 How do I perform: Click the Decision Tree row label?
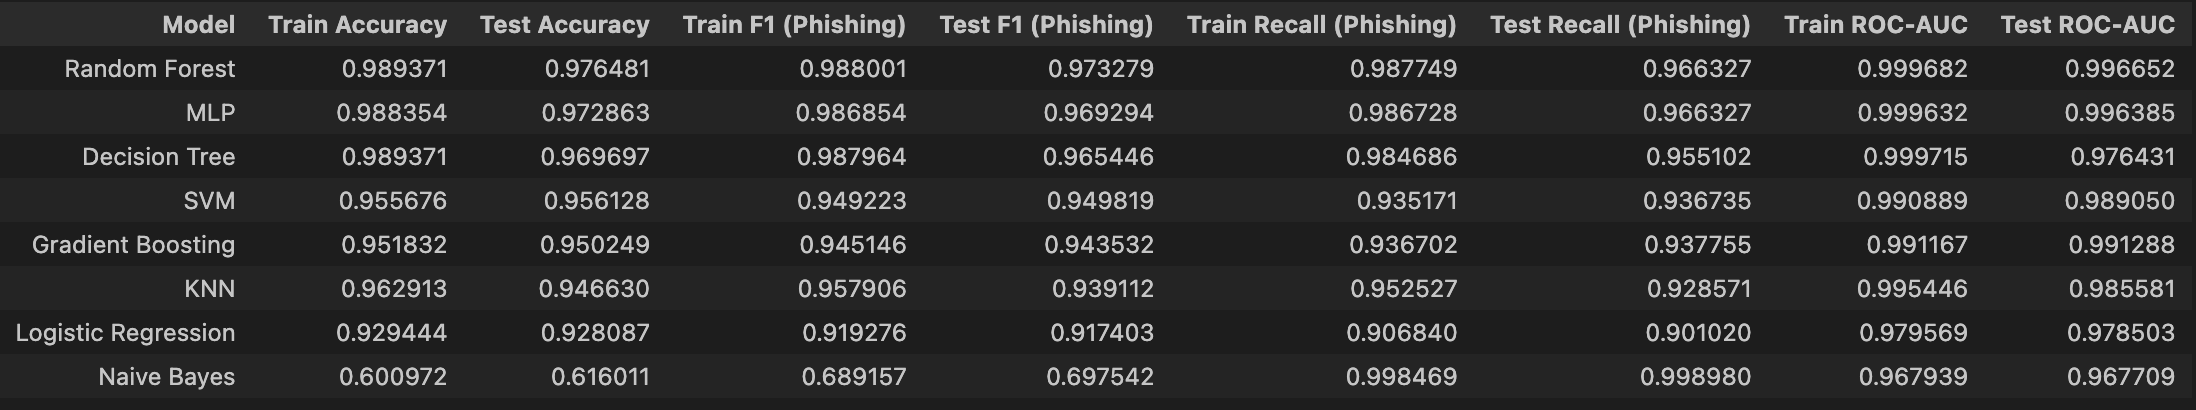[x=158, y=157]
